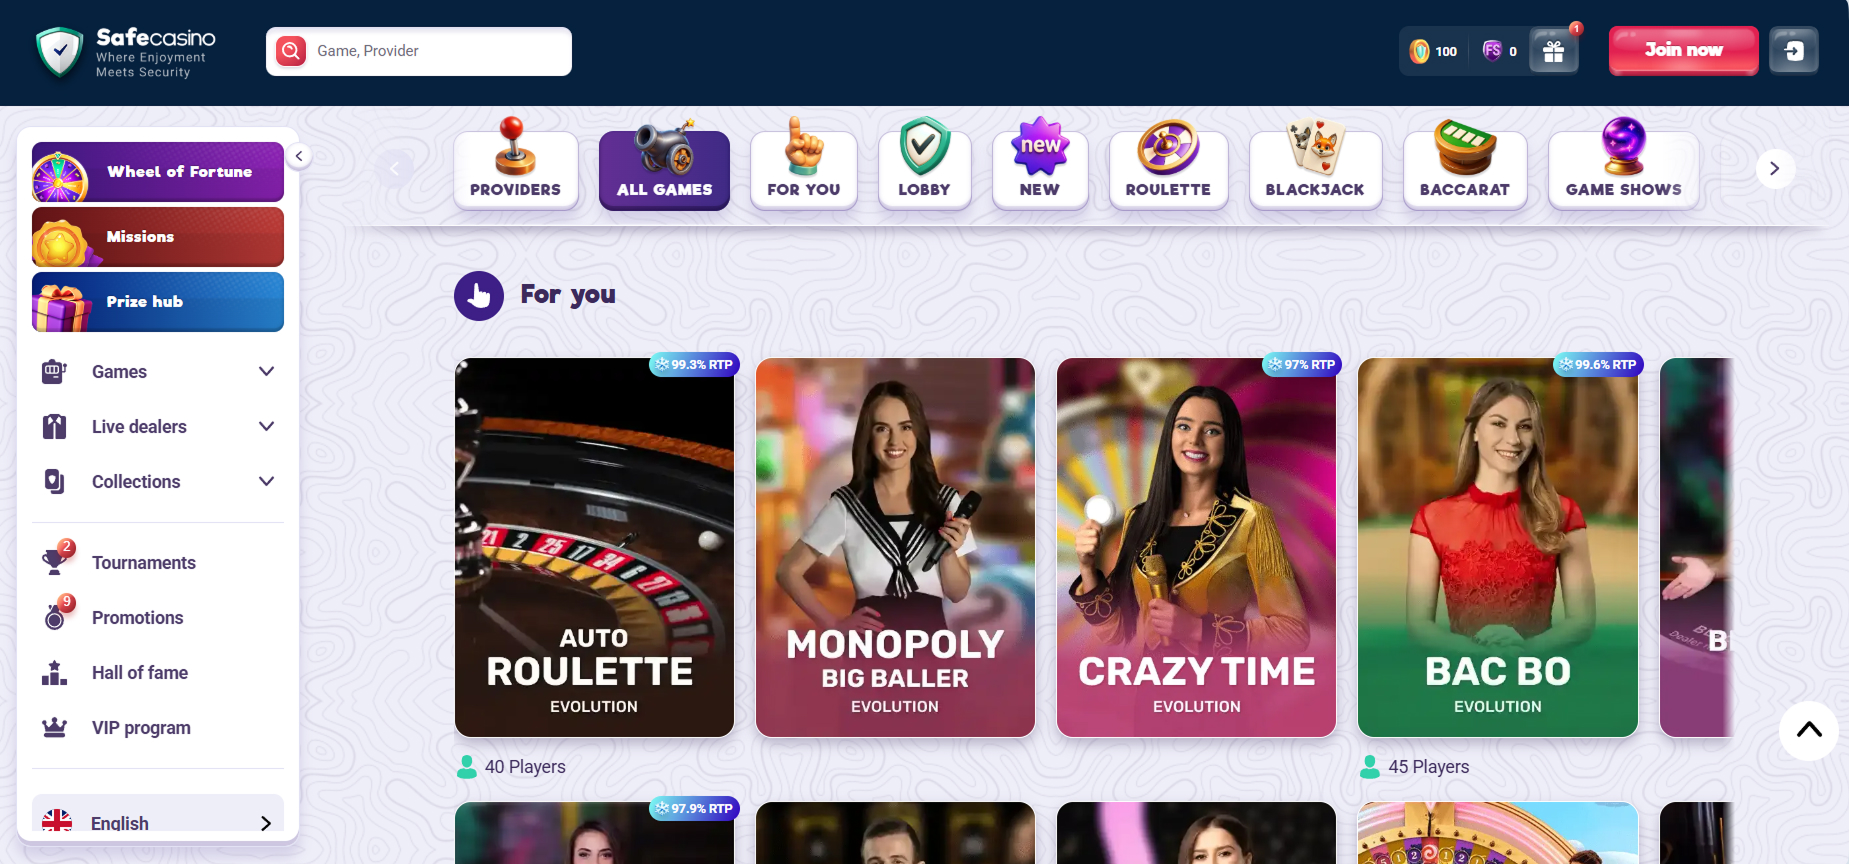This screenshot has width=1849, height=864.
Task: Click the Join now button
Action: 1683,50
